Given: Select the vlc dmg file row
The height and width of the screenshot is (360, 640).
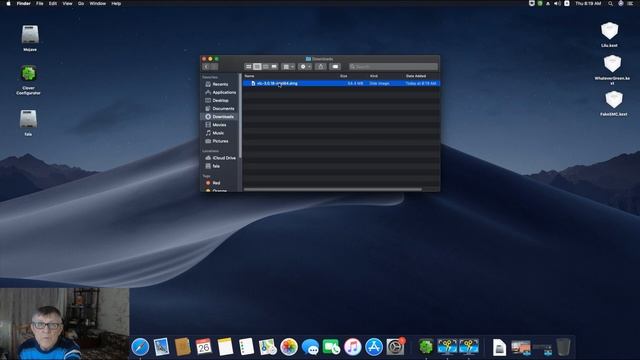Looking at the screenshot, I should [341, 83].
